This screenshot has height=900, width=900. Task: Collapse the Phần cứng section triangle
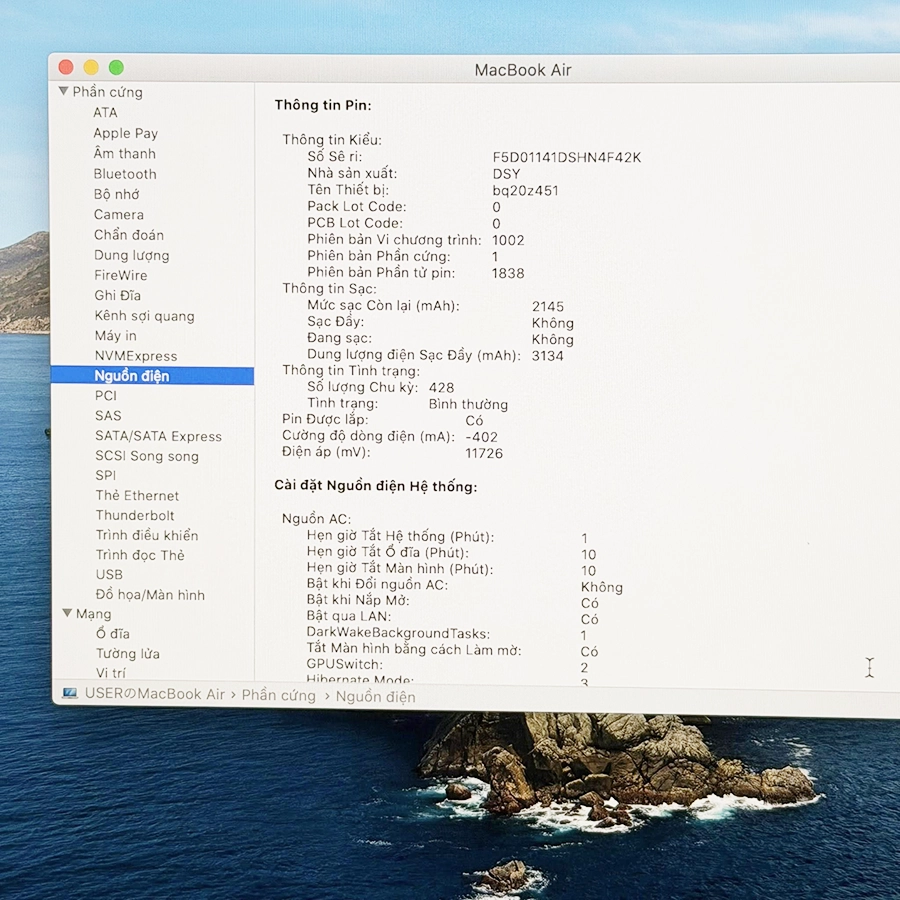(64, 92)
